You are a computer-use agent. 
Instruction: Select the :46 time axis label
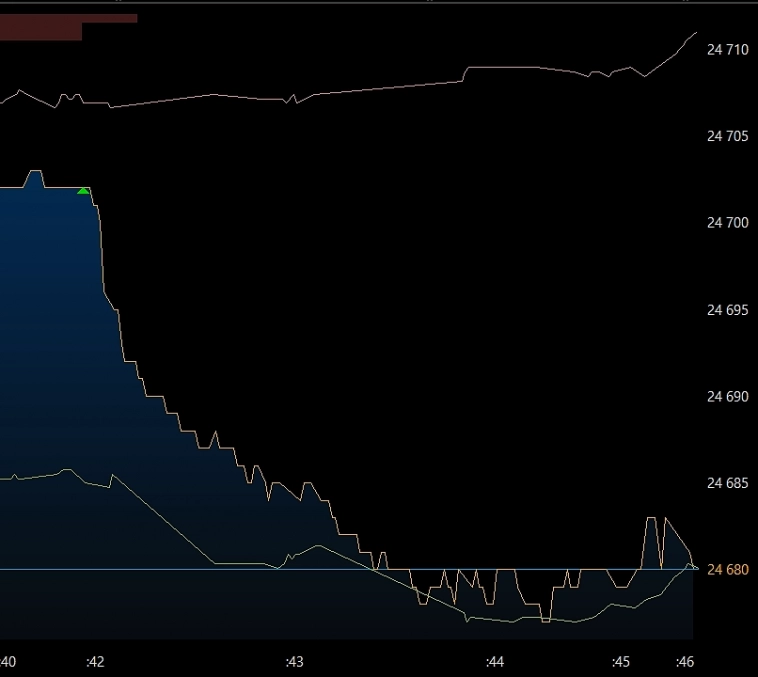pos(685,662)
